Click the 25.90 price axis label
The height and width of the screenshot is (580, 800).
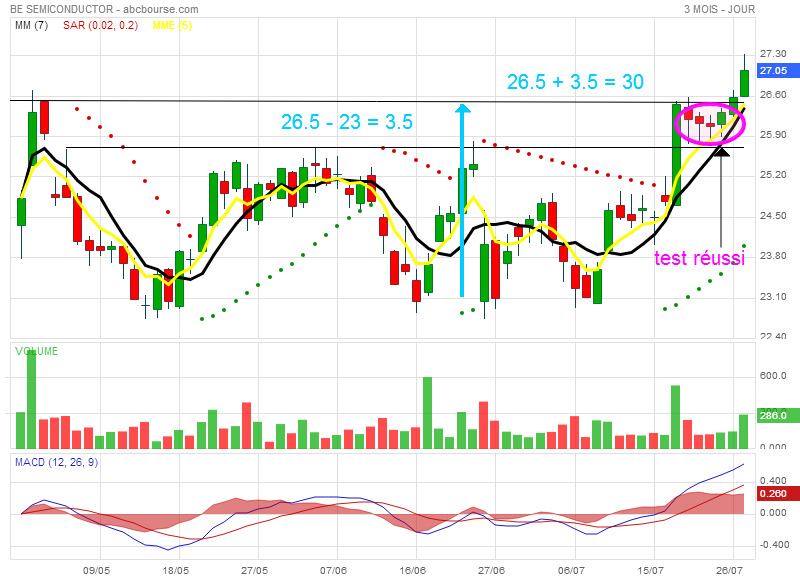773,135
